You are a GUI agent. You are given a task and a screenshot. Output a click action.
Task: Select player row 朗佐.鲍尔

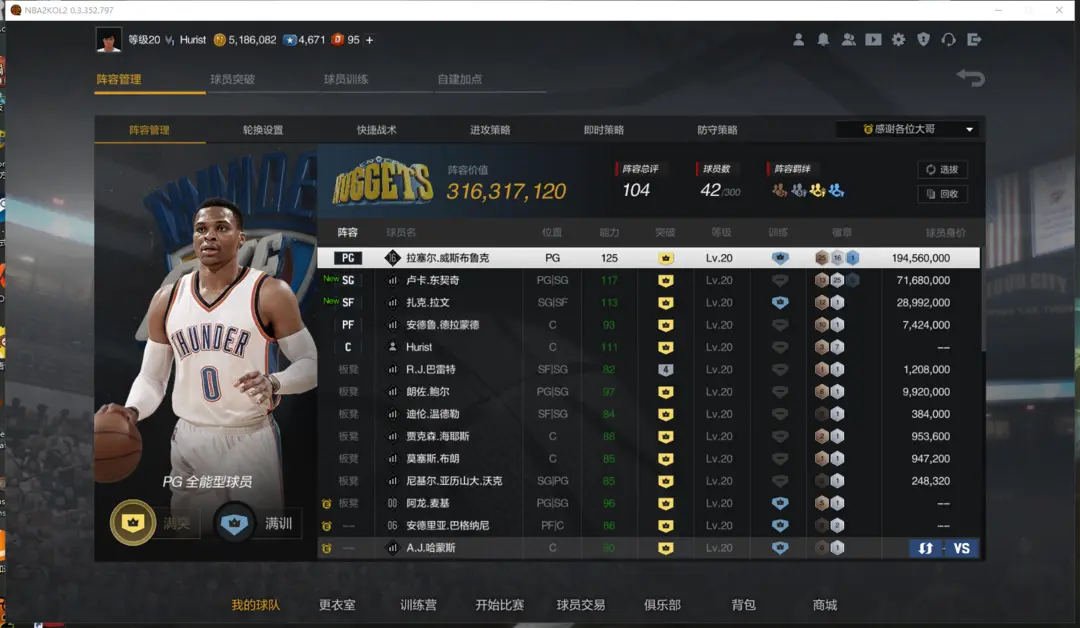click(x=648, y=392)
